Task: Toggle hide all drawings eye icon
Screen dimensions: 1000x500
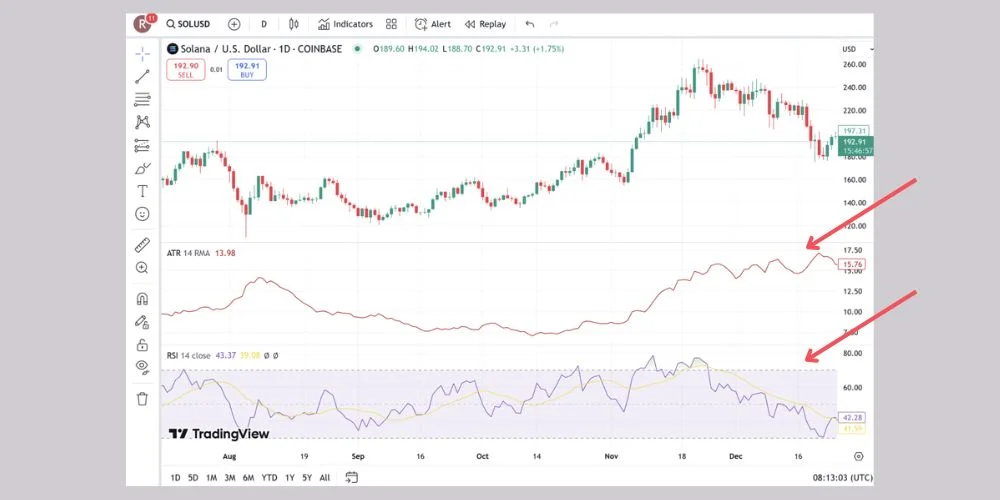Action: [x=142, y=367]
